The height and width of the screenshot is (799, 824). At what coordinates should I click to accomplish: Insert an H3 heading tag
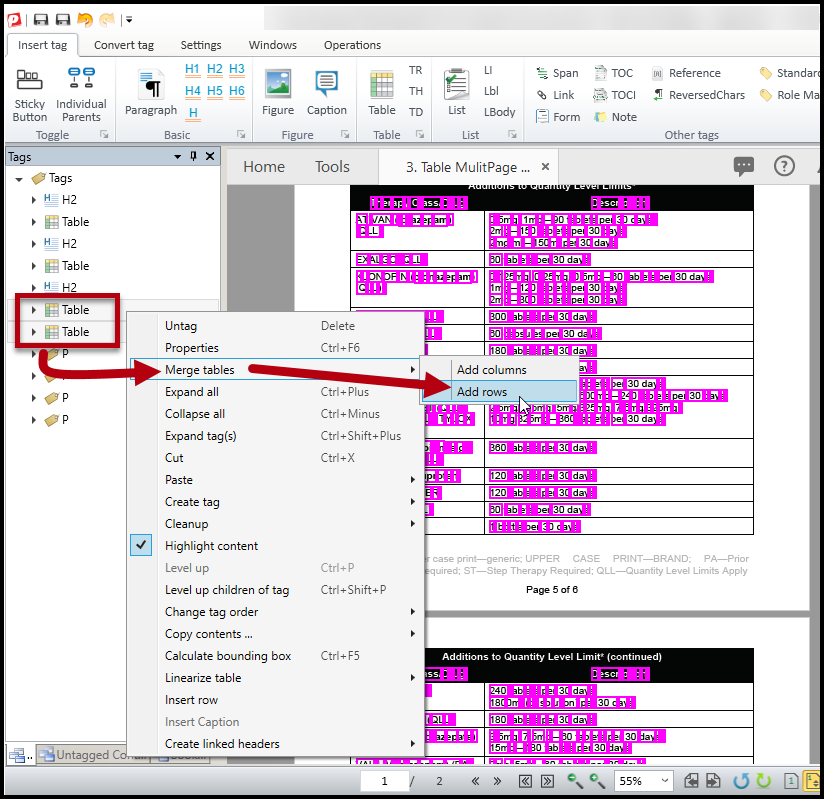236,69
